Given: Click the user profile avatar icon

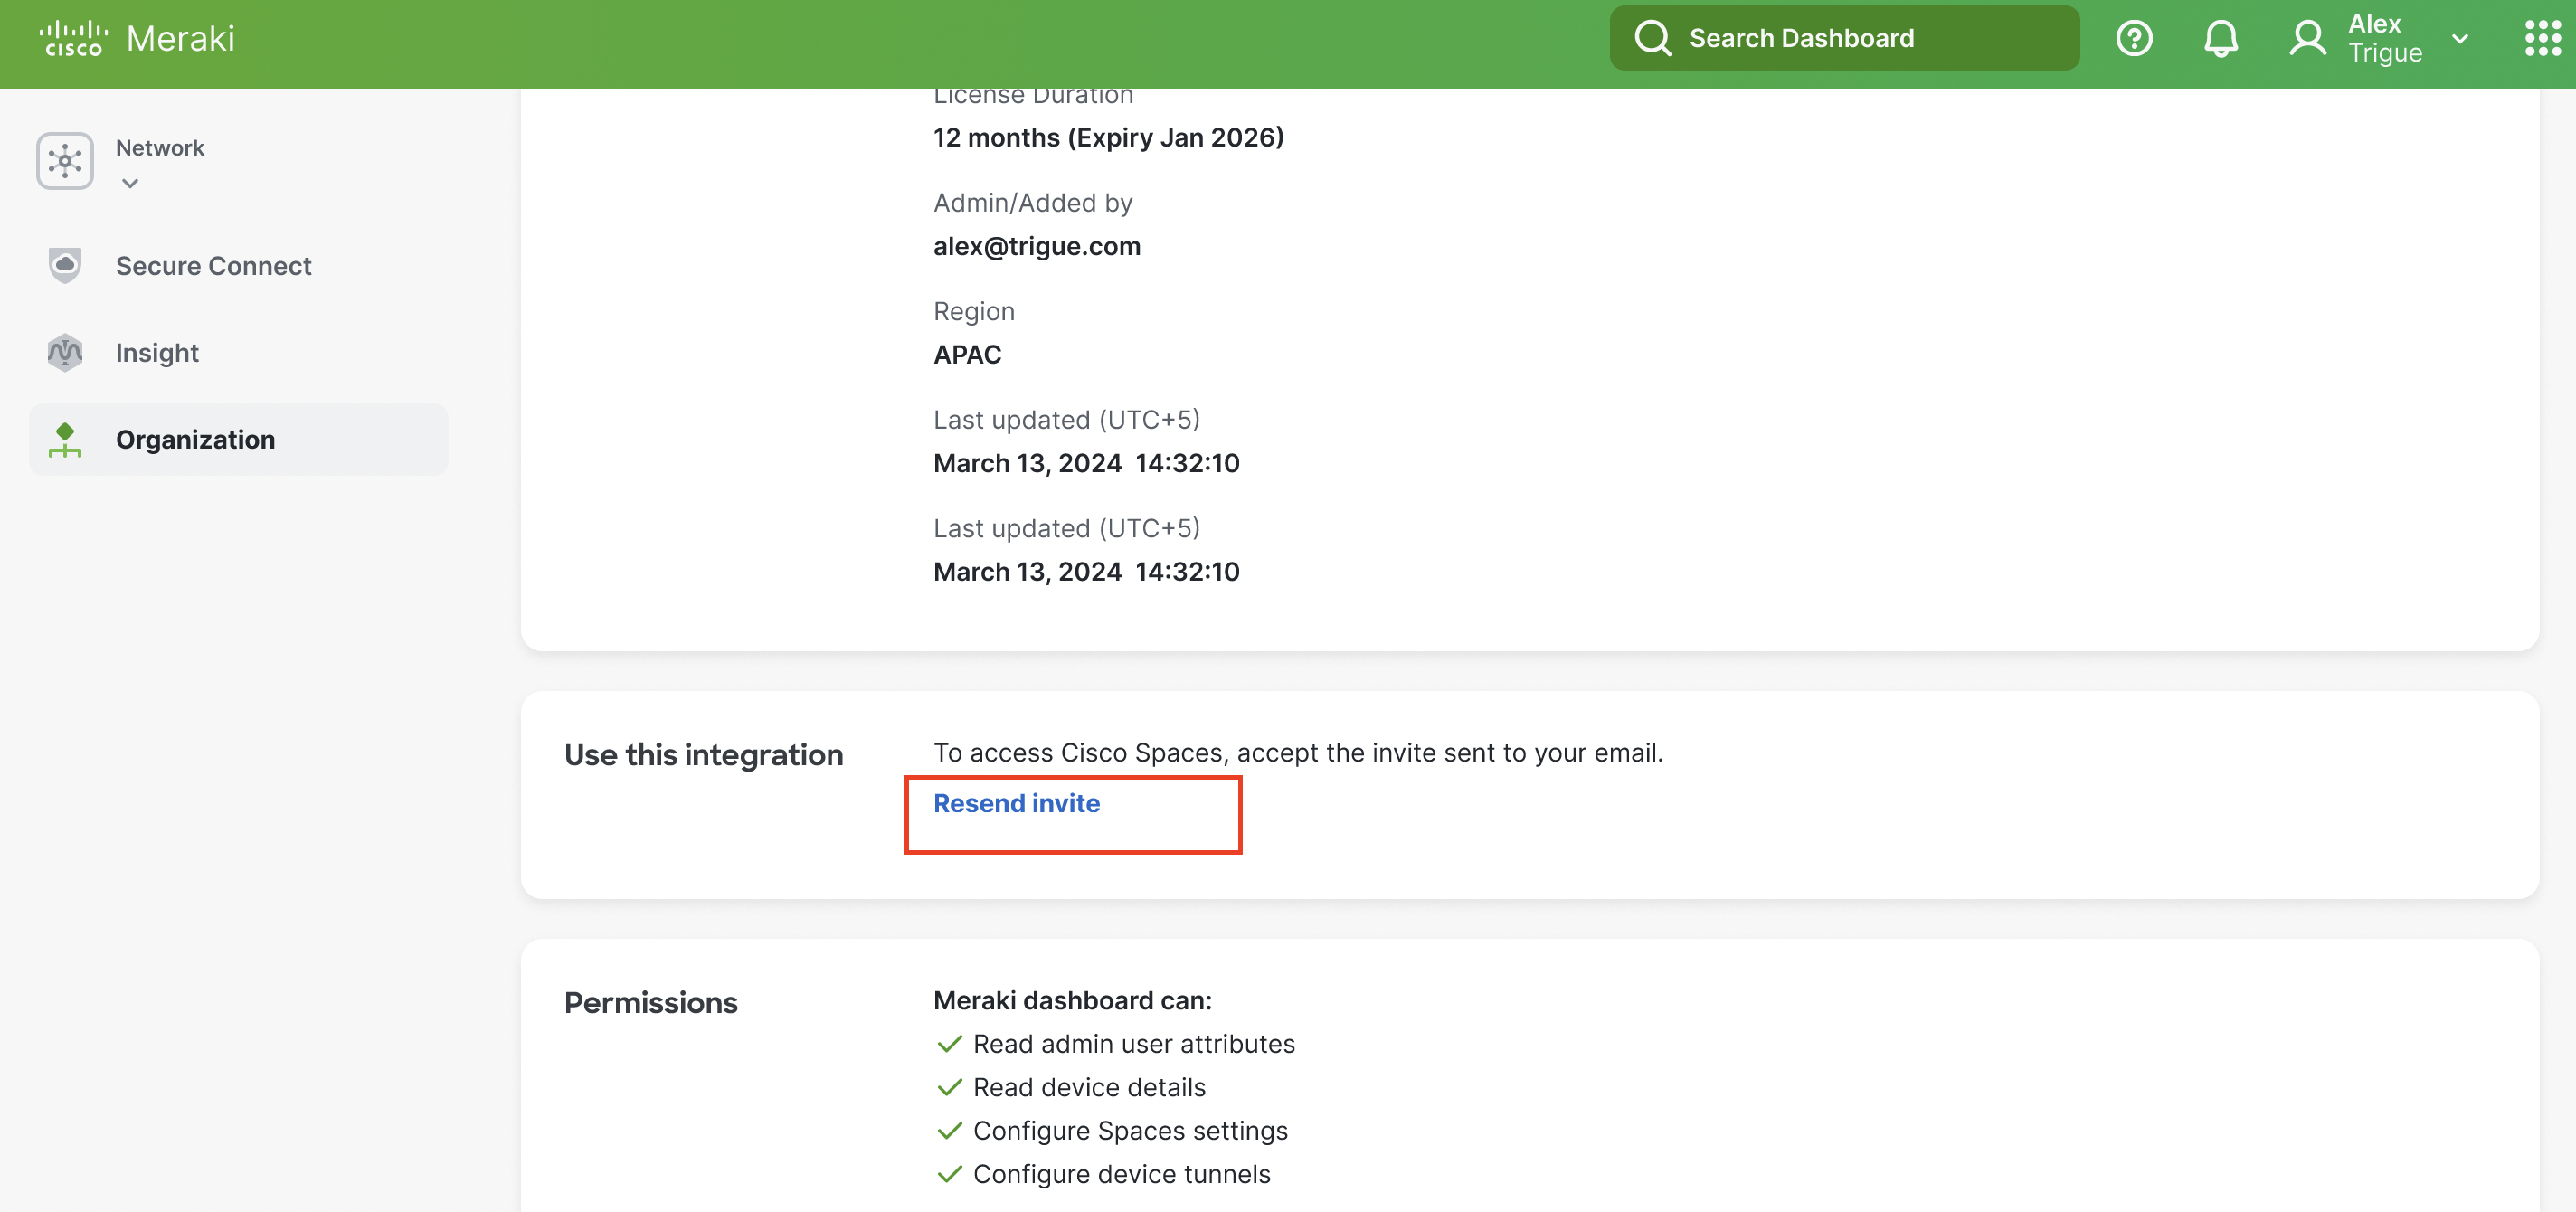Looking at the screenshot, I should 2308,38.
